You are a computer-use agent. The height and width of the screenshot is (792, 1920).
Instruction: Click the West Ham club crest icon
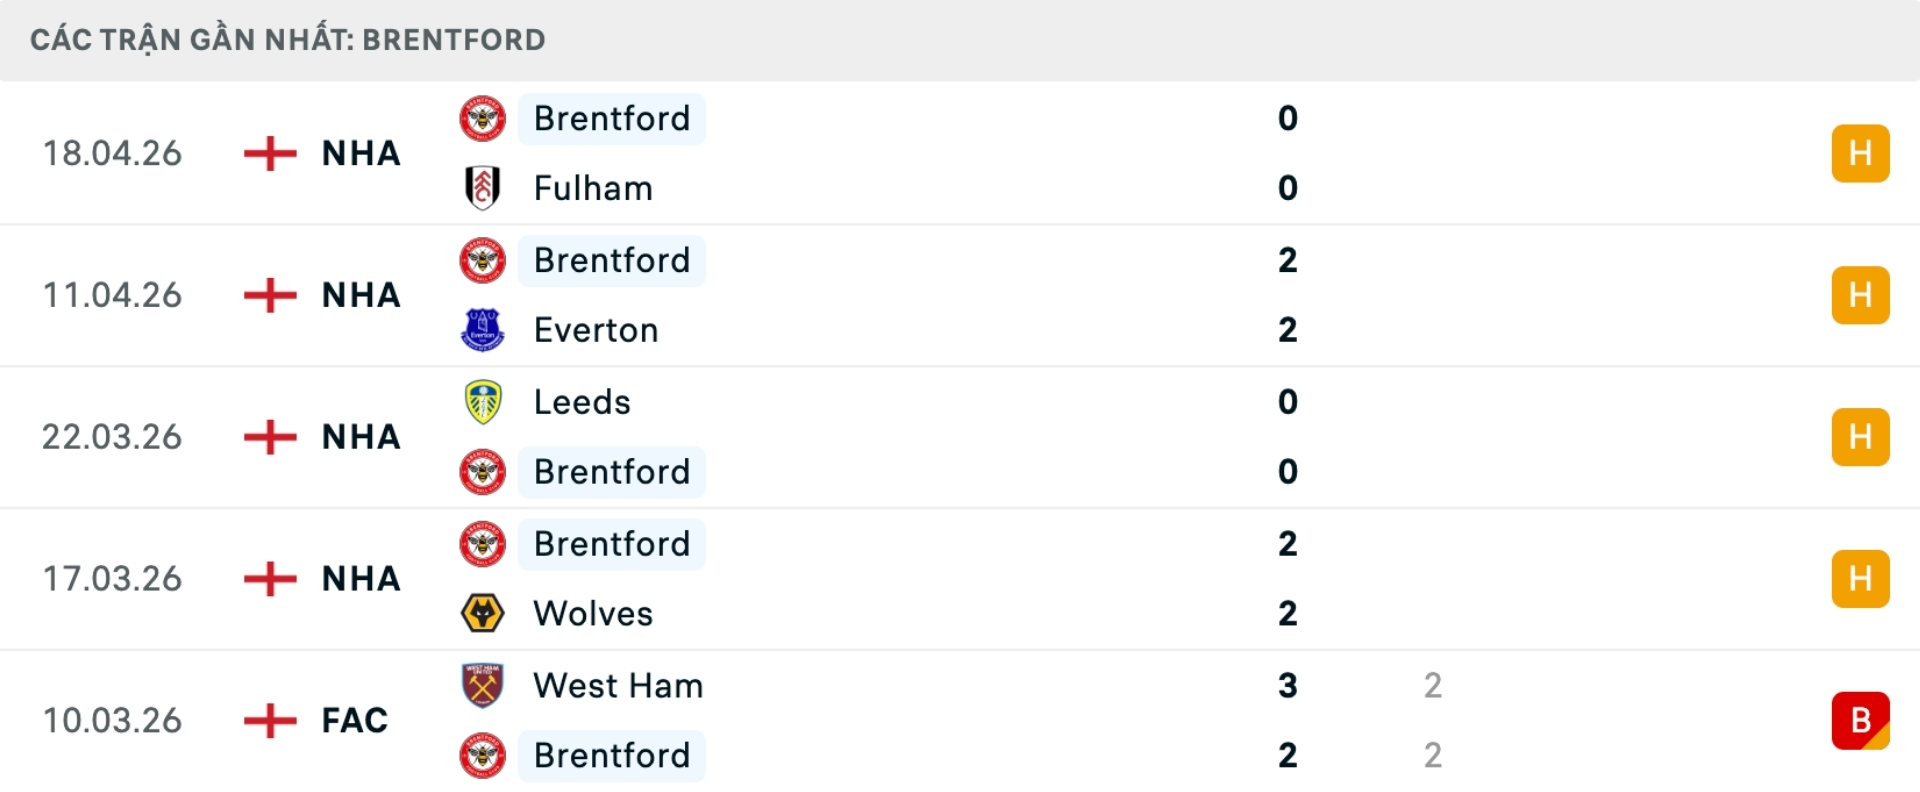[482, 685]
